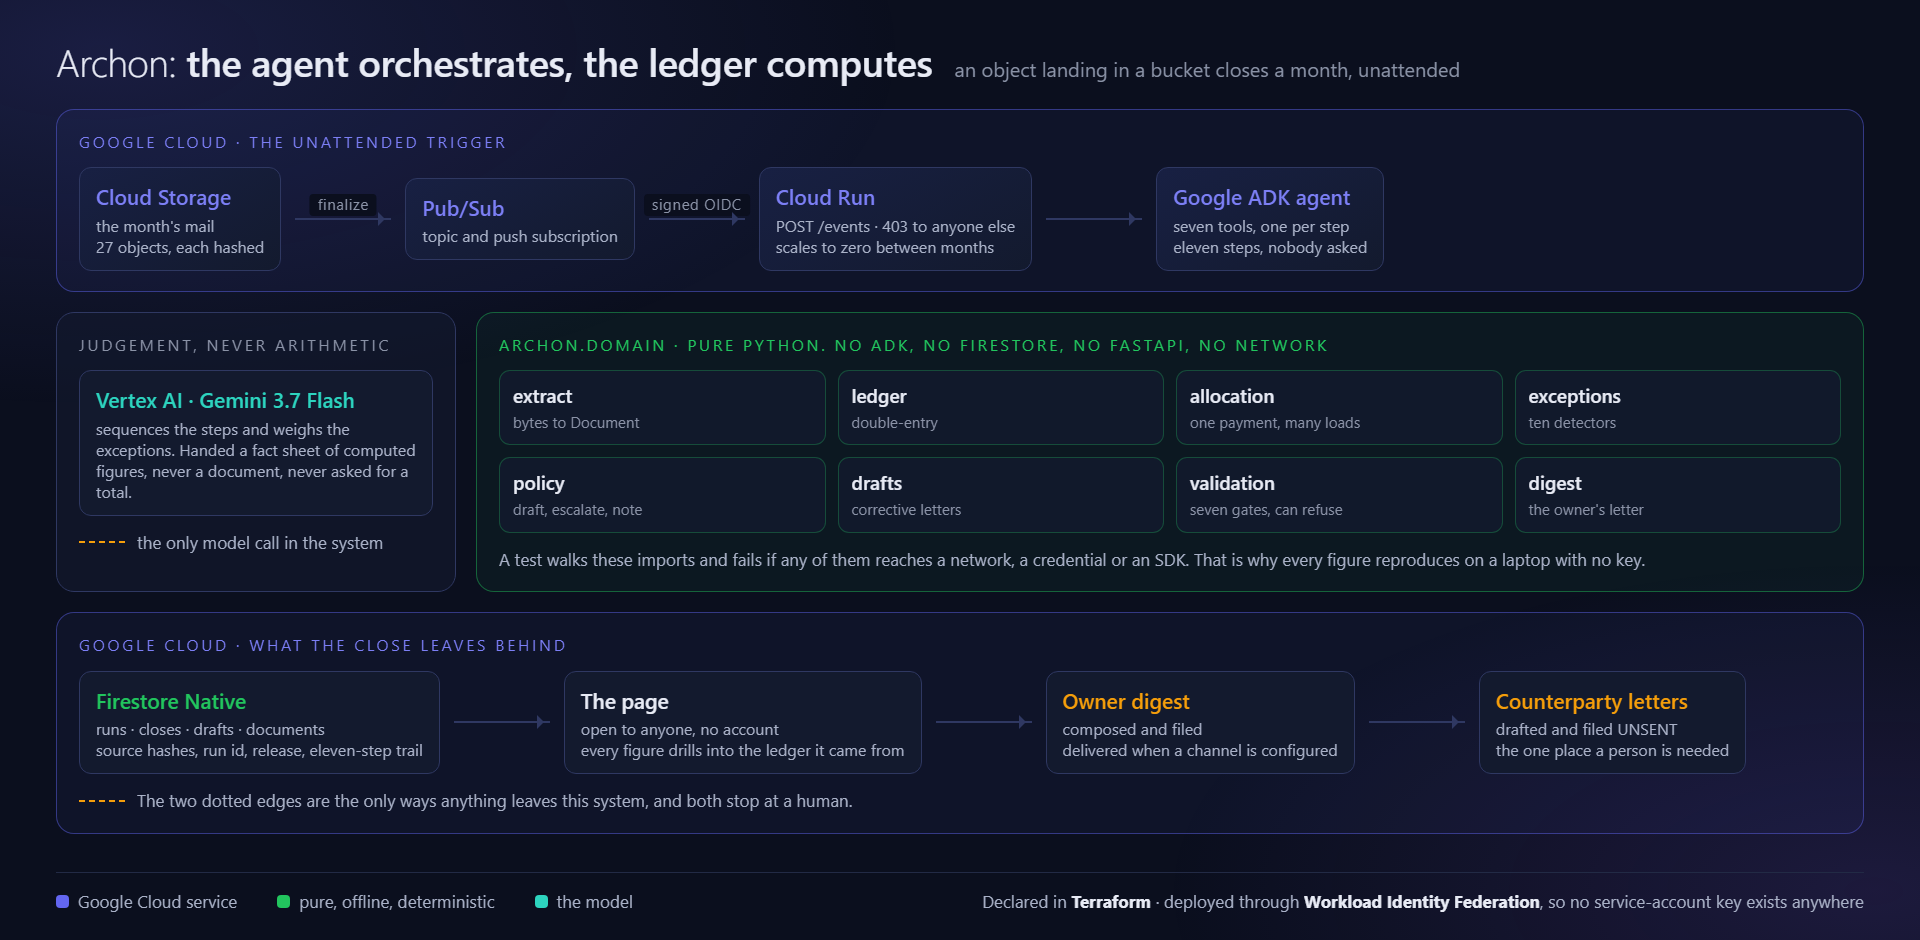Open the Google ADK agent card

point(1270,219)
